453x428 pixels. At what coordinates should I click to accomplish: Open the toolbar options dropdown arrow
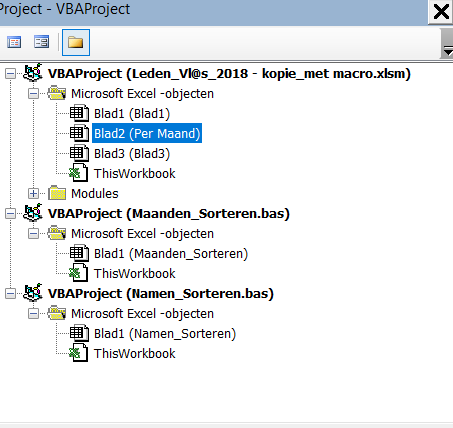447,43
